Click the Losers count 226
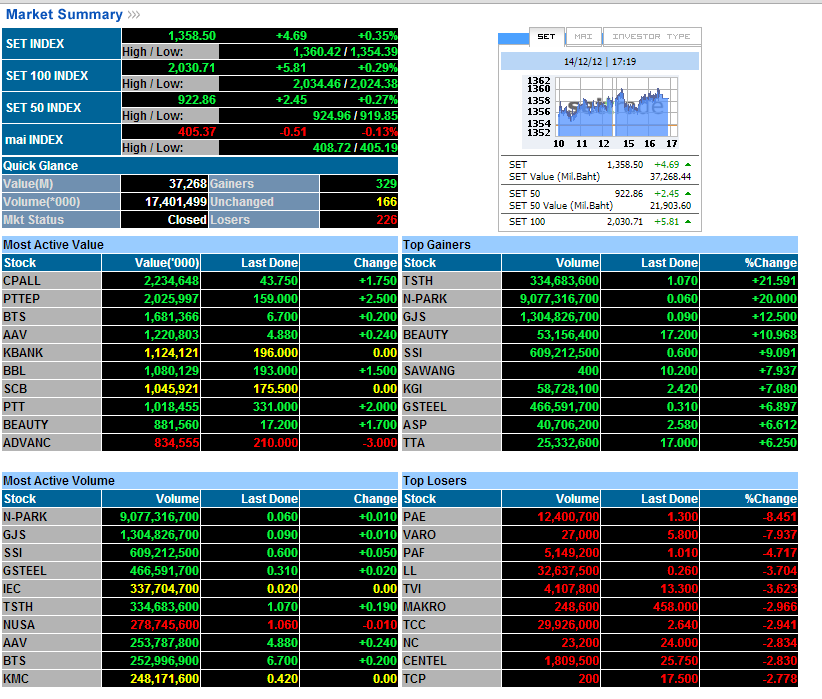The image size is (822, 699). coord(386,220)
